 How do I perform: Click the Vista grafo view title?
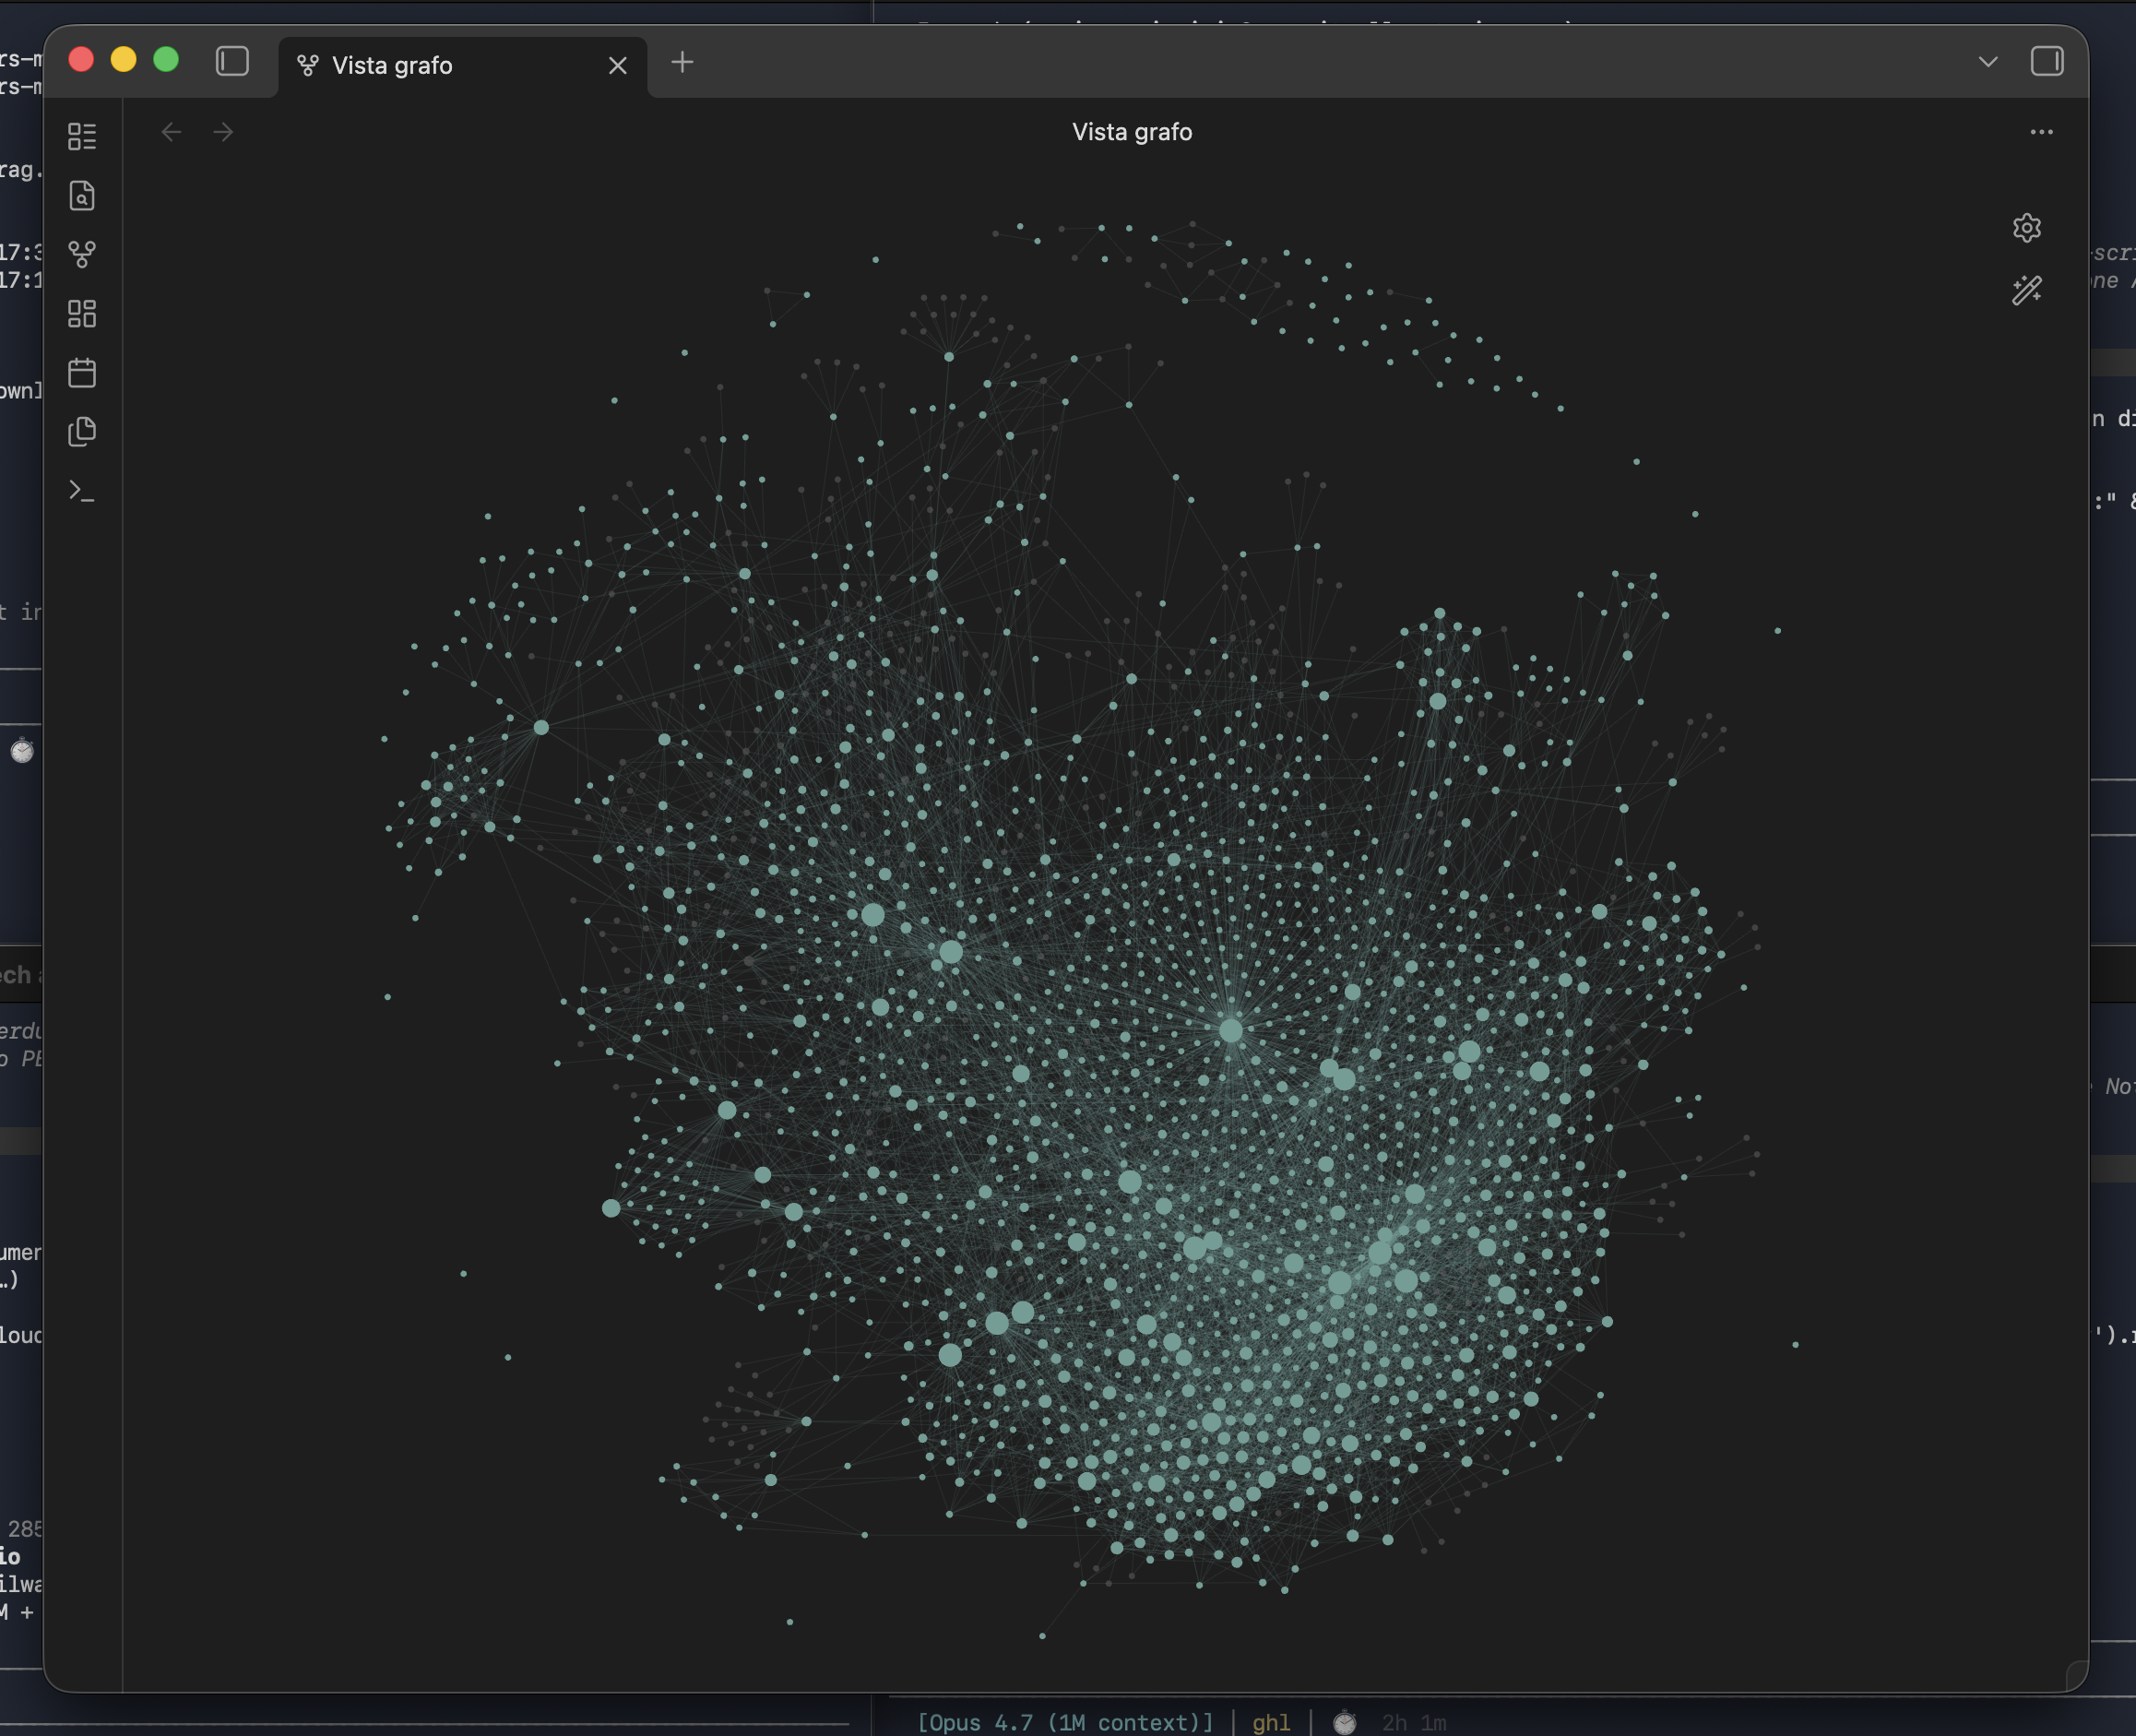[1132, 132]
